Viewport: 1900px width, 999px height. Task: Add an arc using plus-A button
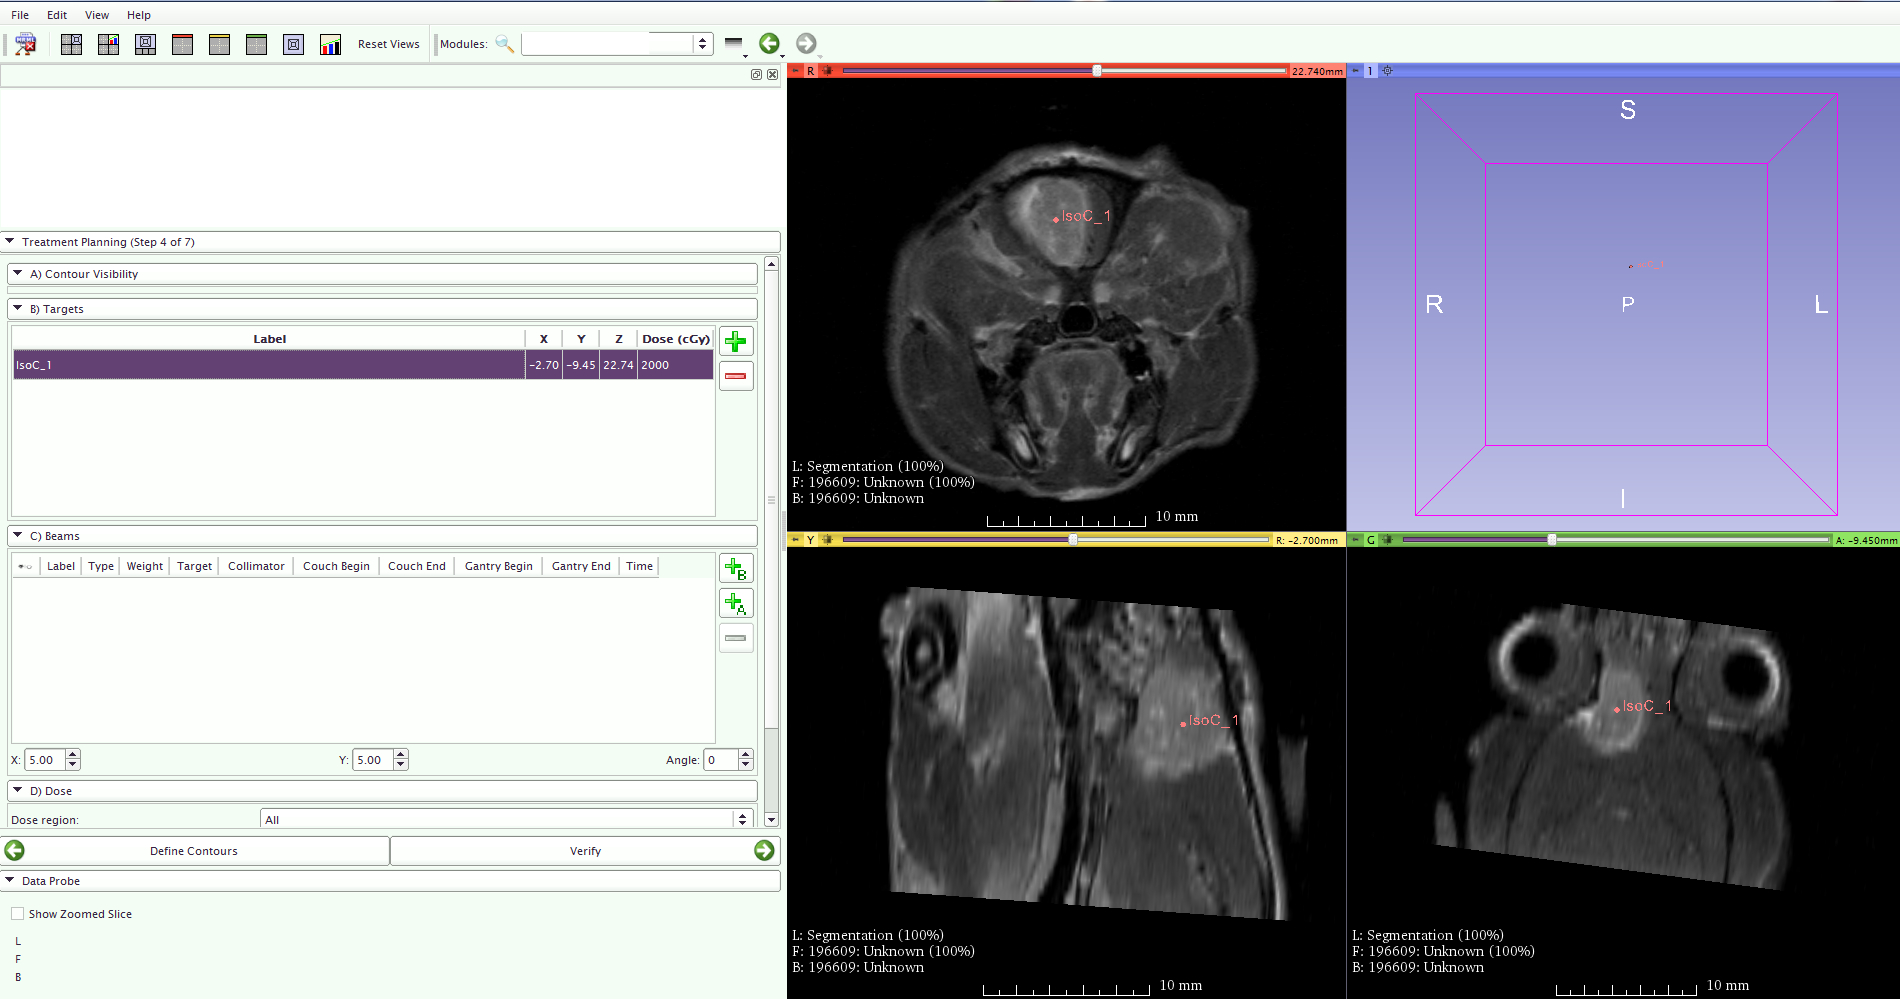click(x=736, y=603)
